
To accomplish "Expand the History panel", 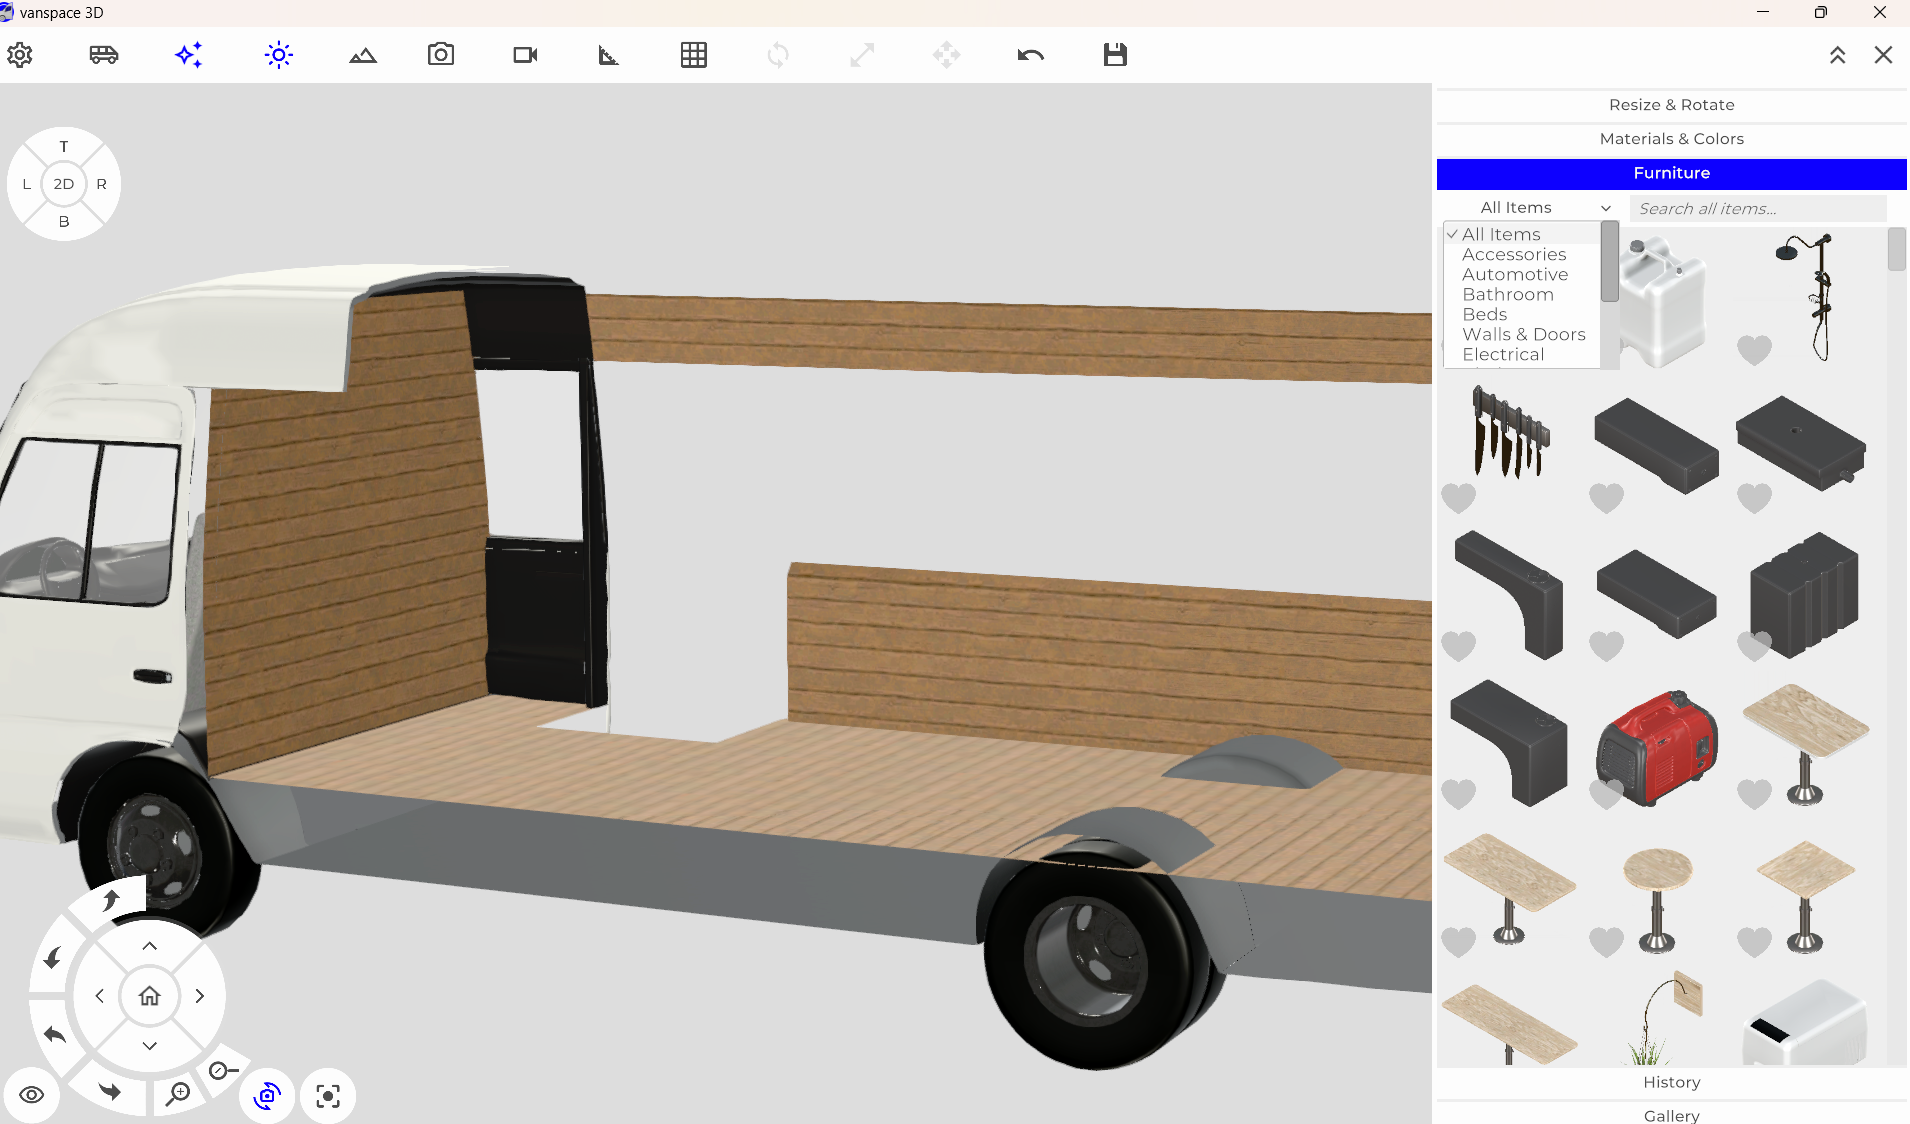I will tap(1671, 1082).
